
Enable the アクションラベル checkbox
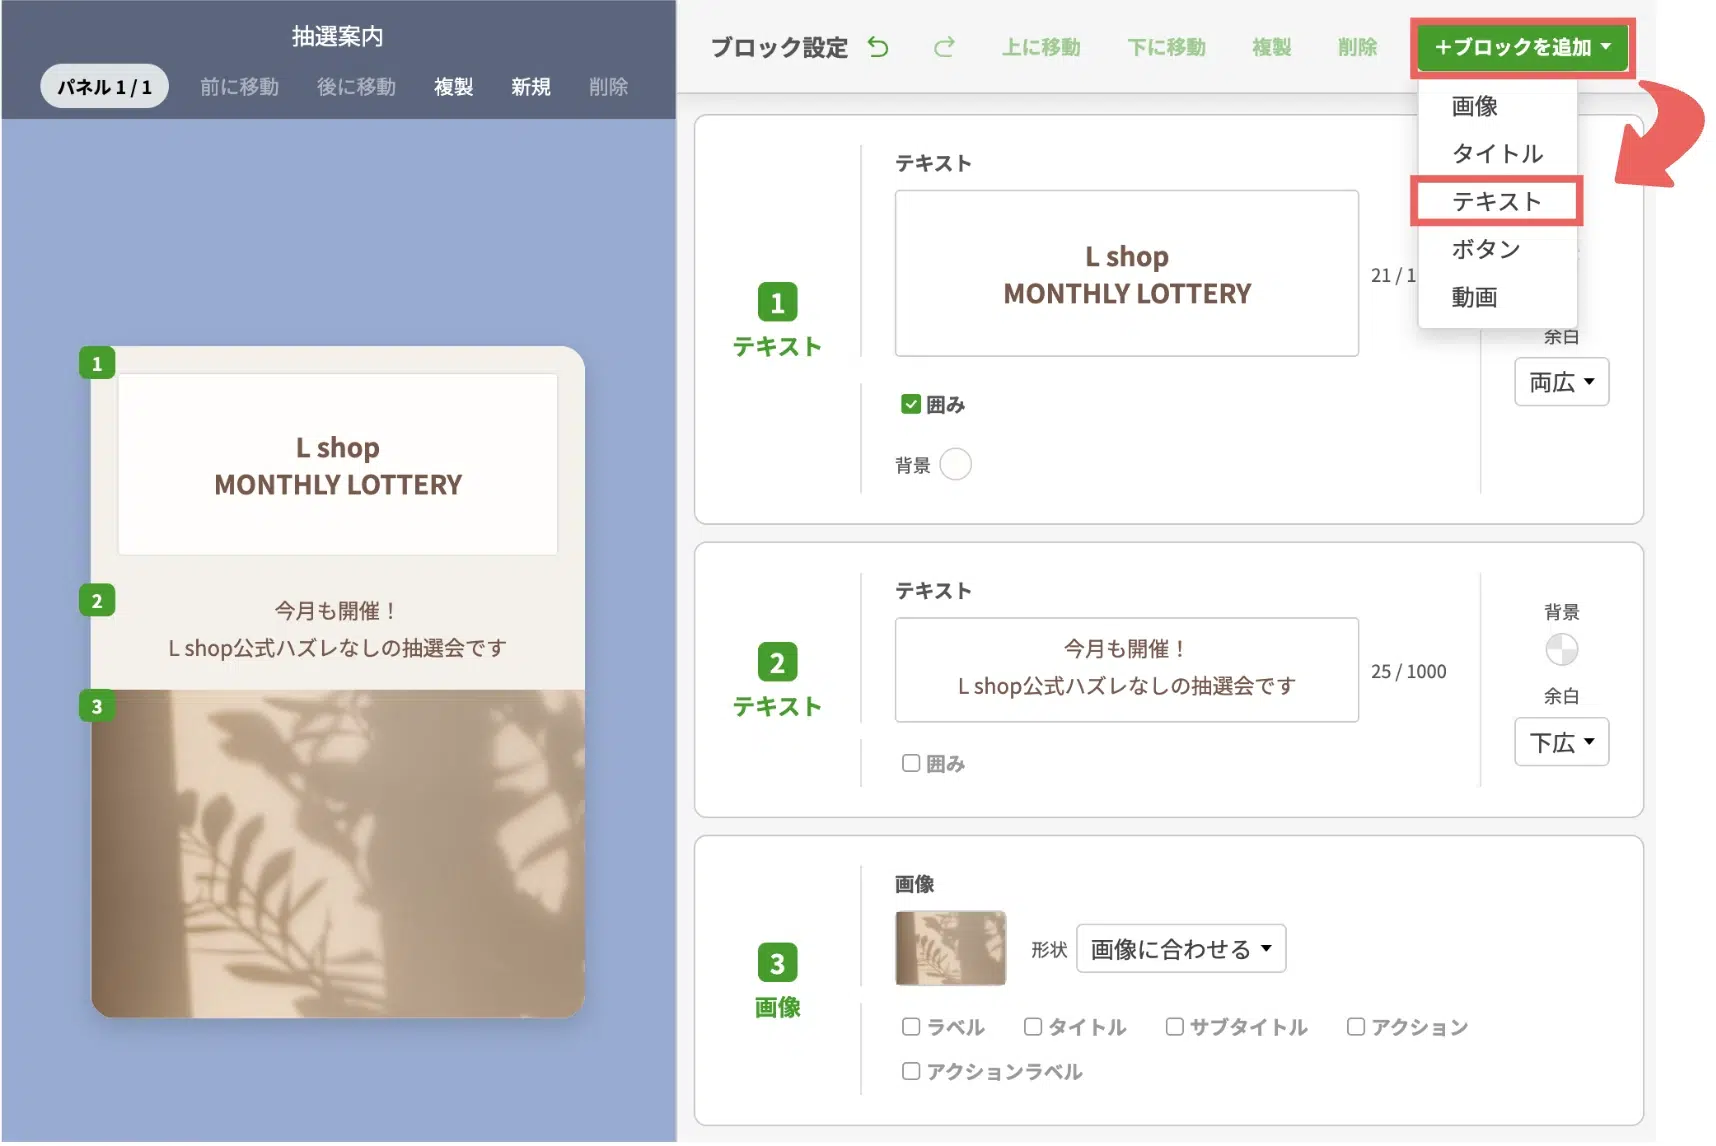pyautogui.click(x=910, y=1071)
